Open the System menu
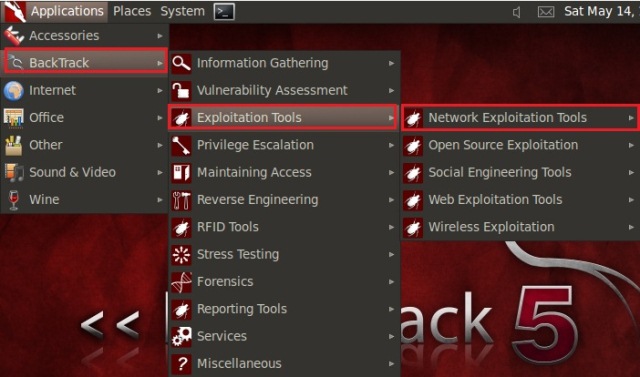Screen dimensions: 640x377 [182, 11]
